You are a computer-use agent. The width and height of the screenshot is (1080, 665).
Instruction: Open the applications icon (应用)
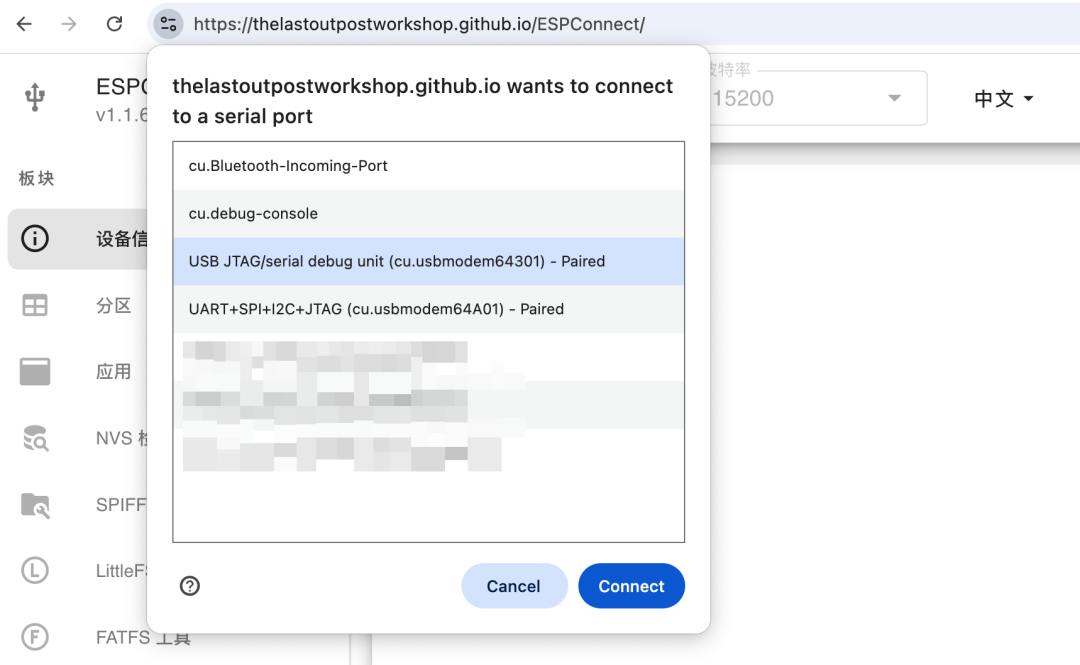pyautogui.click(x=34, y=371)
